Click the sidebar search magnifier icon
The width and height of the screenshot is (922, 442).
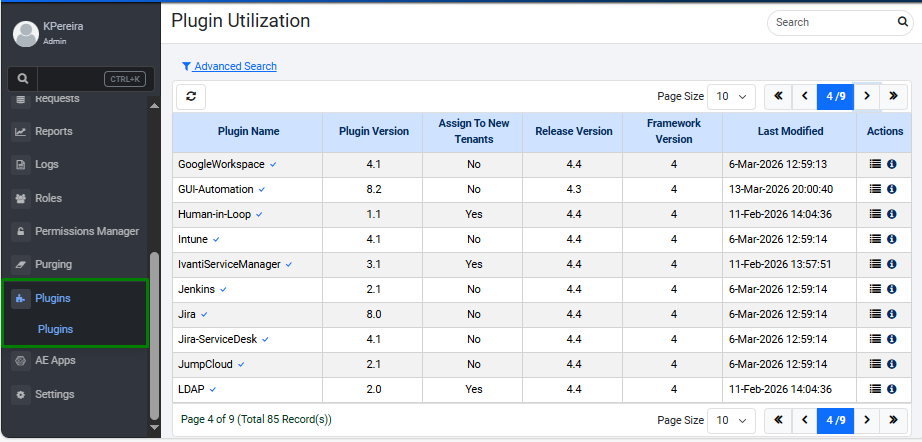(22, 79)
